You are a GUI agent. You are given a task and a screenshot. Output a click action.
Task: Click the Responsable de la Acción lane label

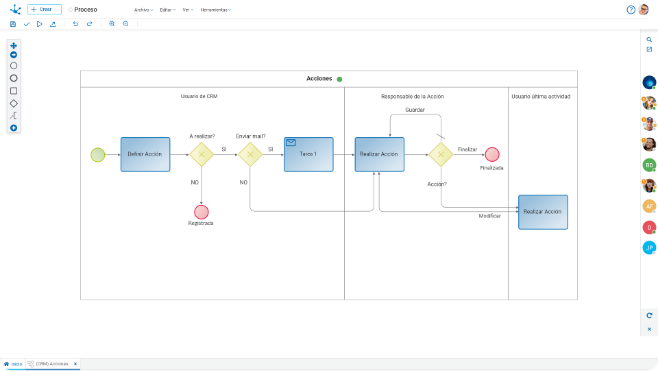click(413, 96)
